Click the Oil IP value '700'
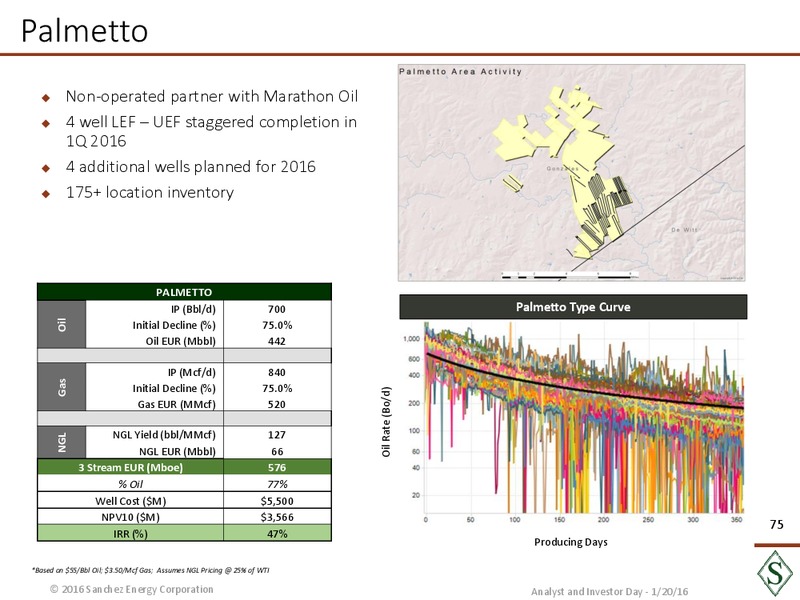 click(277, 309)
